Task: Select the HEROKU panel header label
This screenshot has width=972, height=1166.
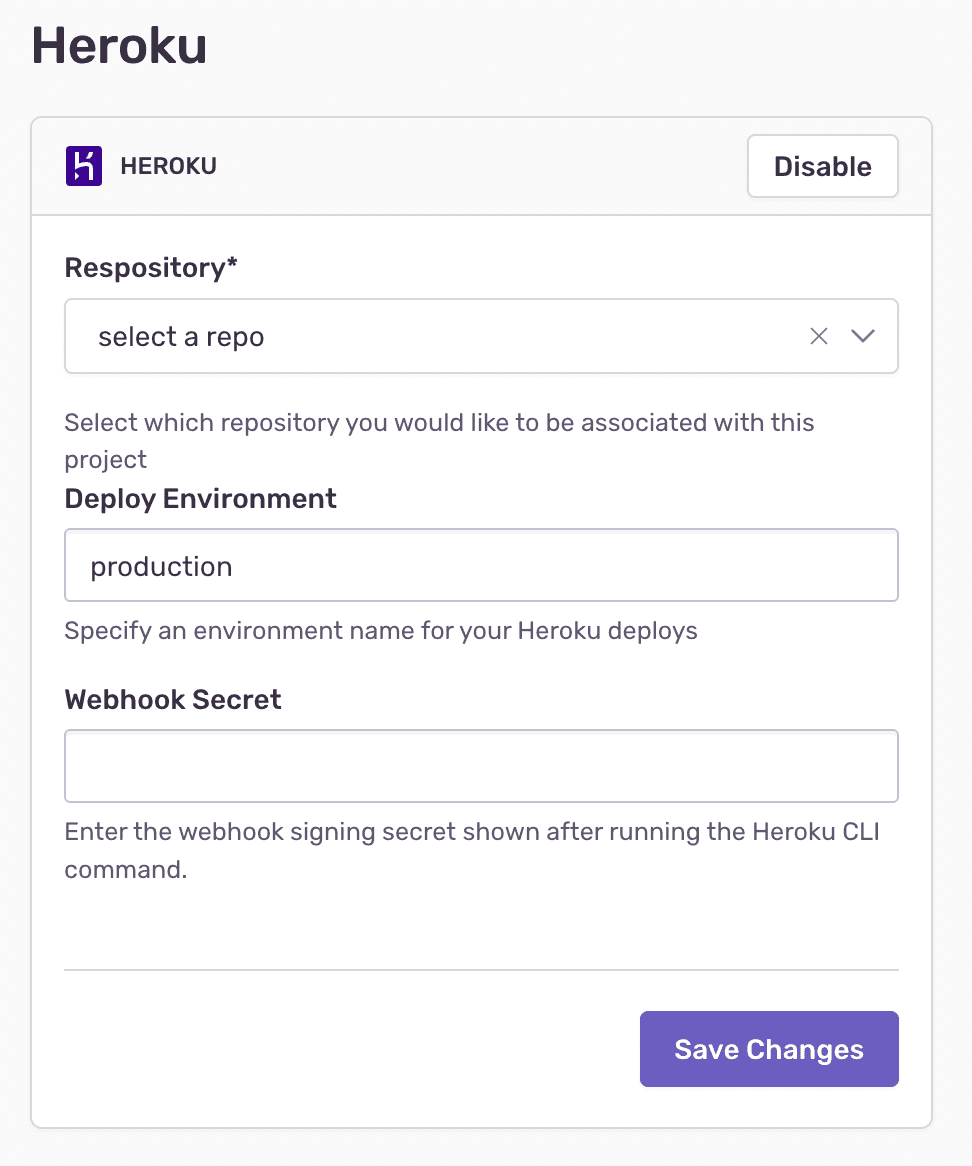Action: click(168, 166)
